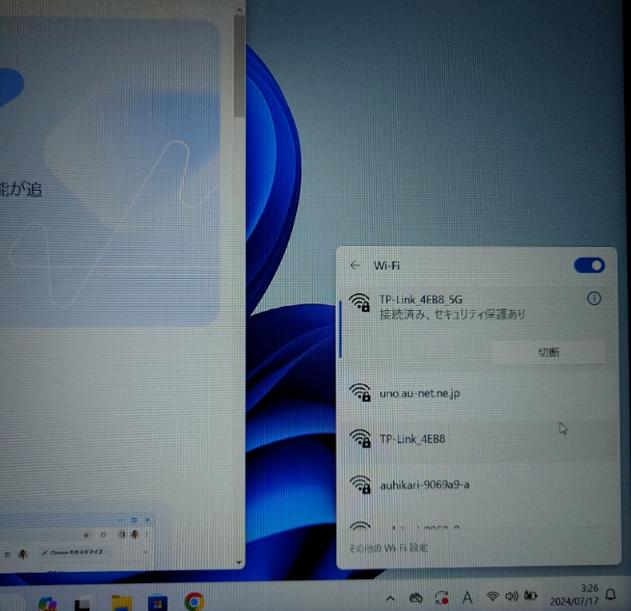Click the side panel icon in Chrome preview
Image resolution: width=631 pixels, height=611 pixels.
(122, 535)
